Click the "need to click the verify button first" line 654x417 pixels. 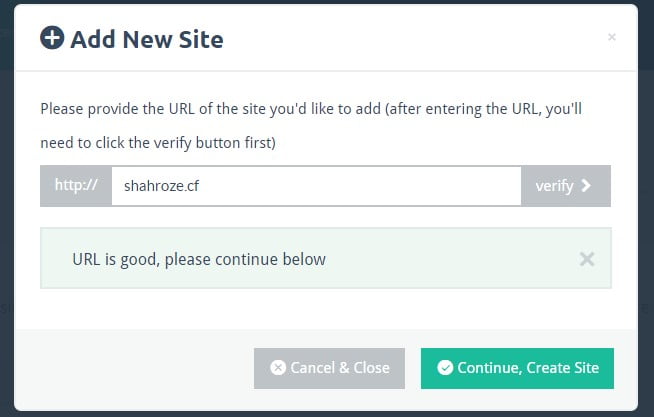[x=158, y=143]
